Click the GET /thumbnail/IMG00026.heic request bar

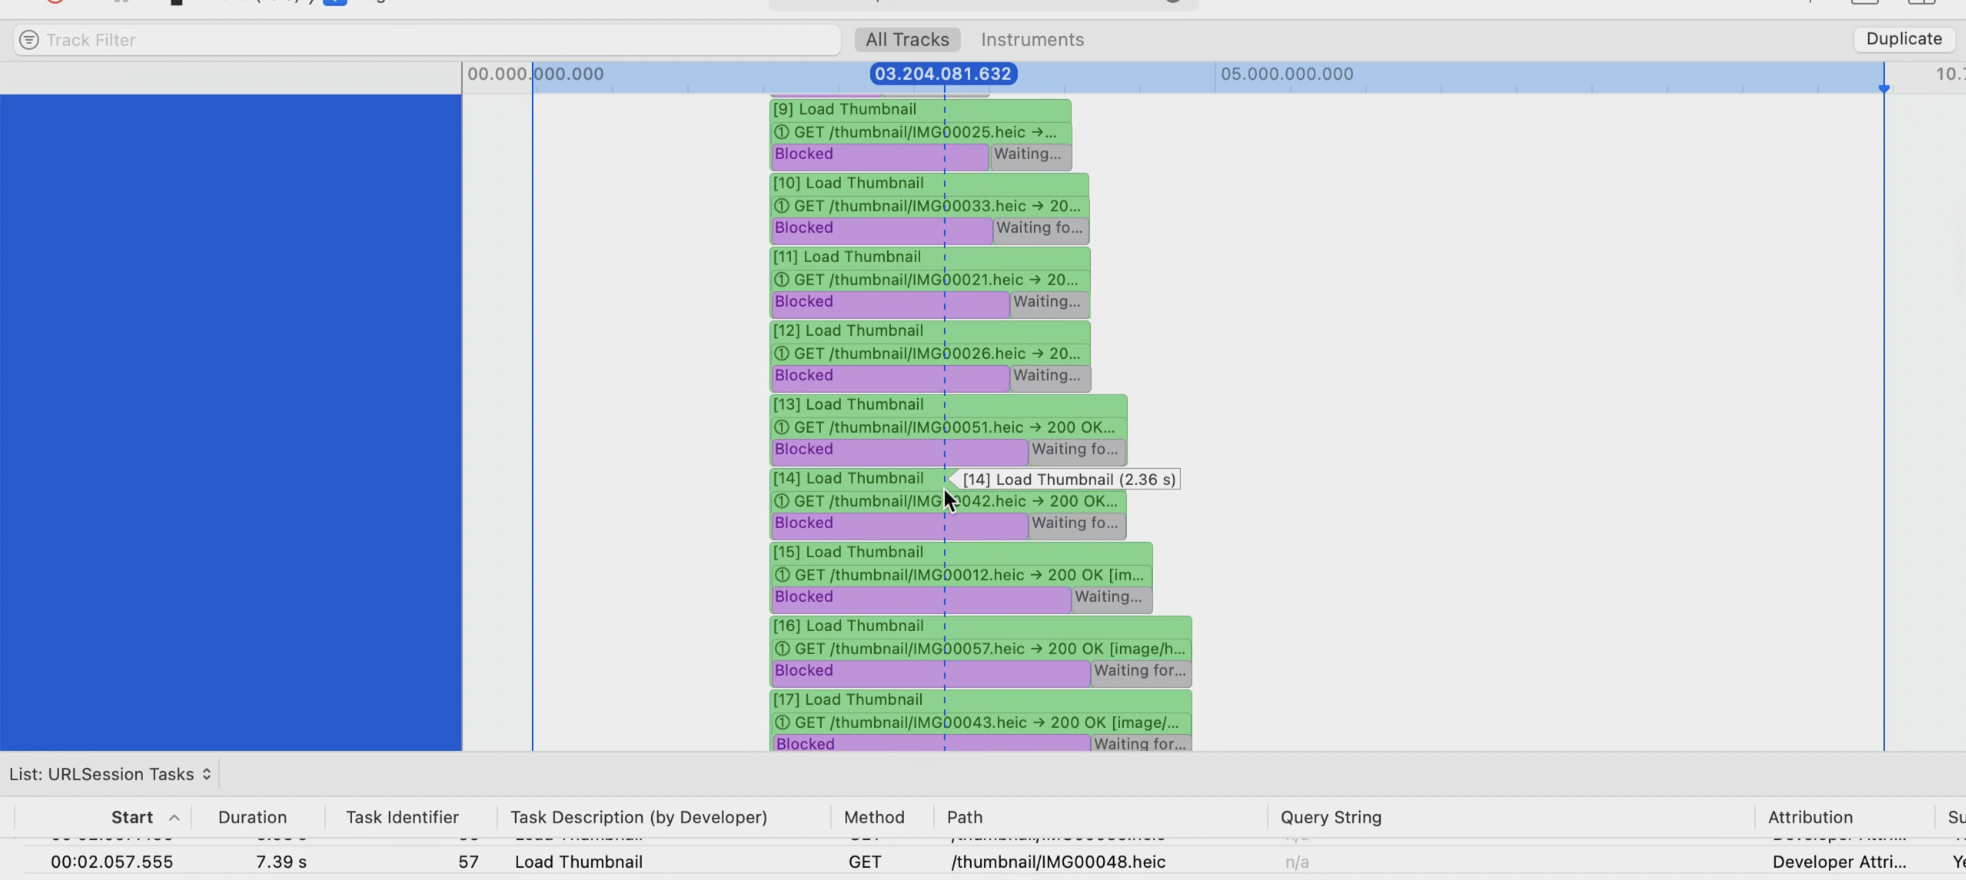coord(930,355)
